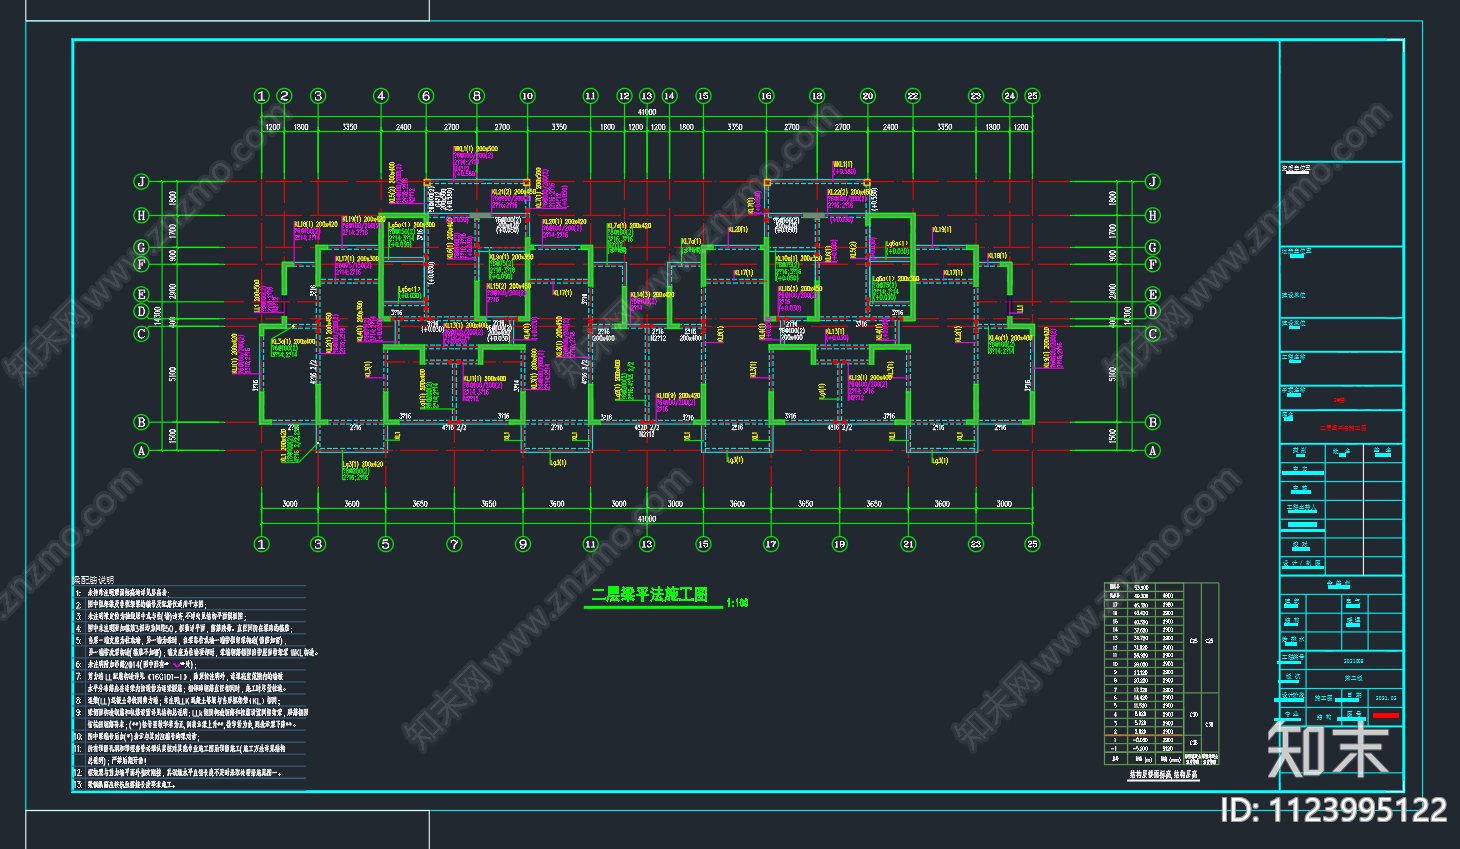Screen dimensions: 1460x849
Task: Click axis bubble 16 in top grid row
Action: (766, 96)
